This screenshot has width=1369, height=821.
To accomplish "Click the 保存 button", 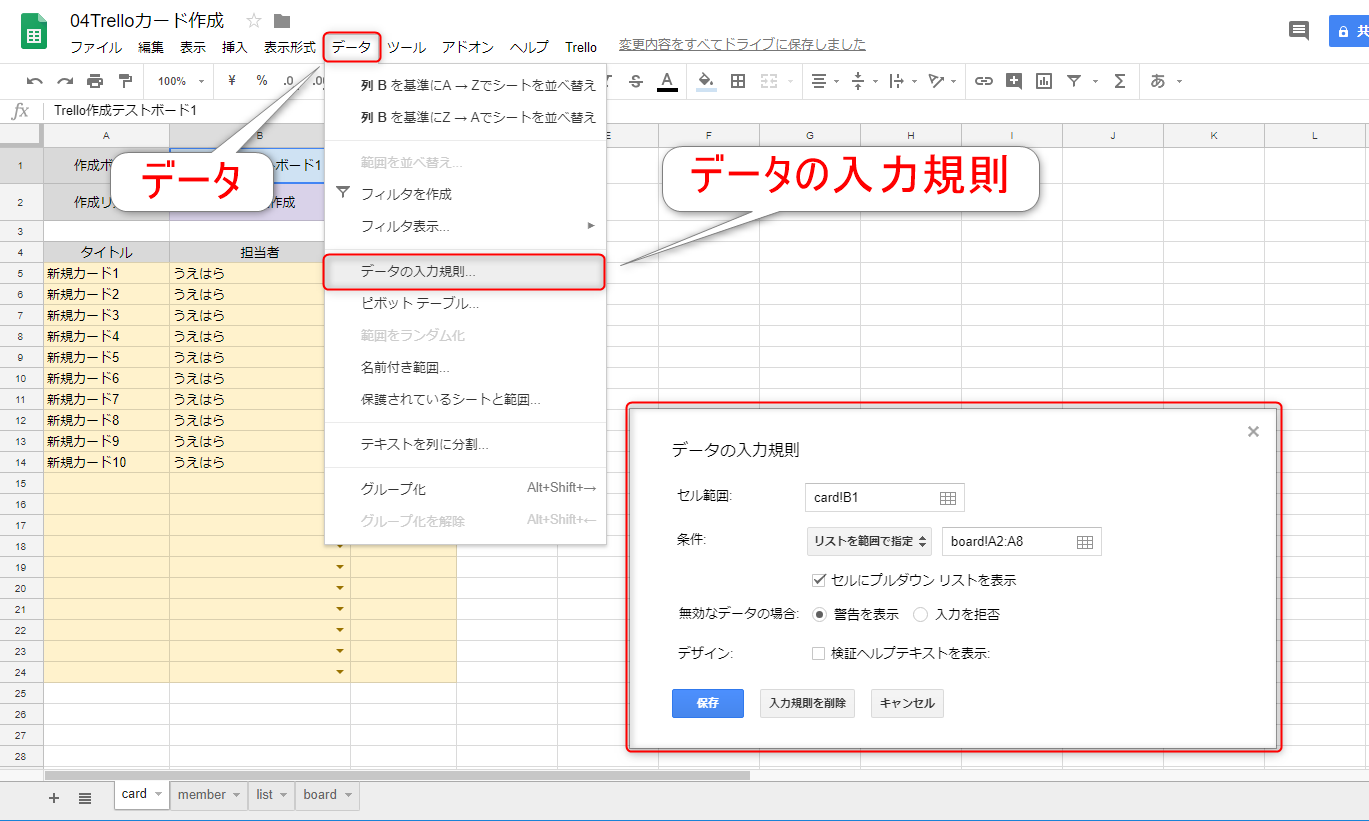I will pyautogui.click(x=708, y=703).
